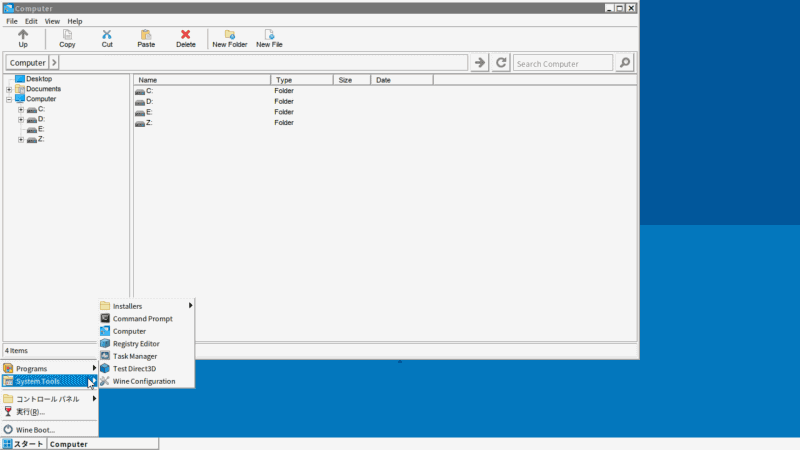This screenshot has width=800, height=450.
Task: Open the Edit menu
Action: 31,21
